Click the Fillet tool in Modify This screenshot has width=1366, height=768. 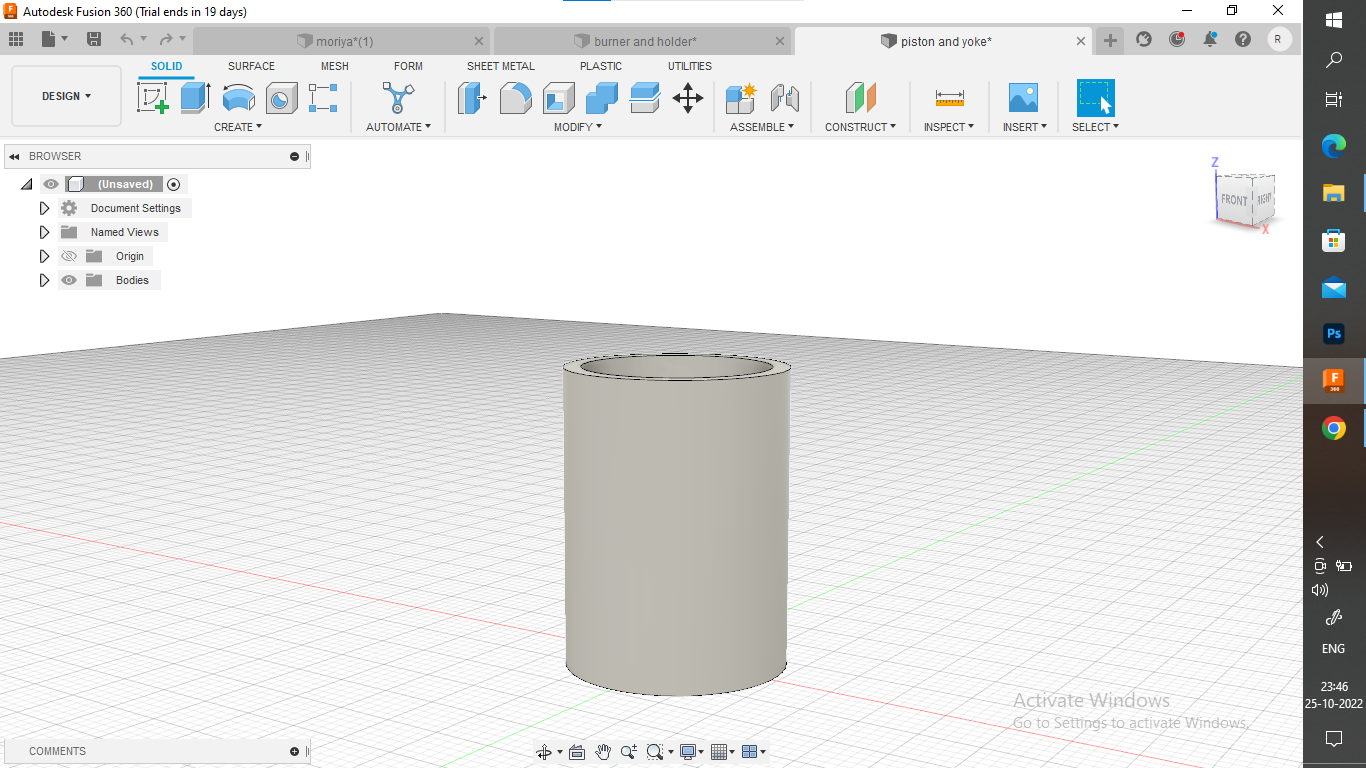click(x=516, y=98)
